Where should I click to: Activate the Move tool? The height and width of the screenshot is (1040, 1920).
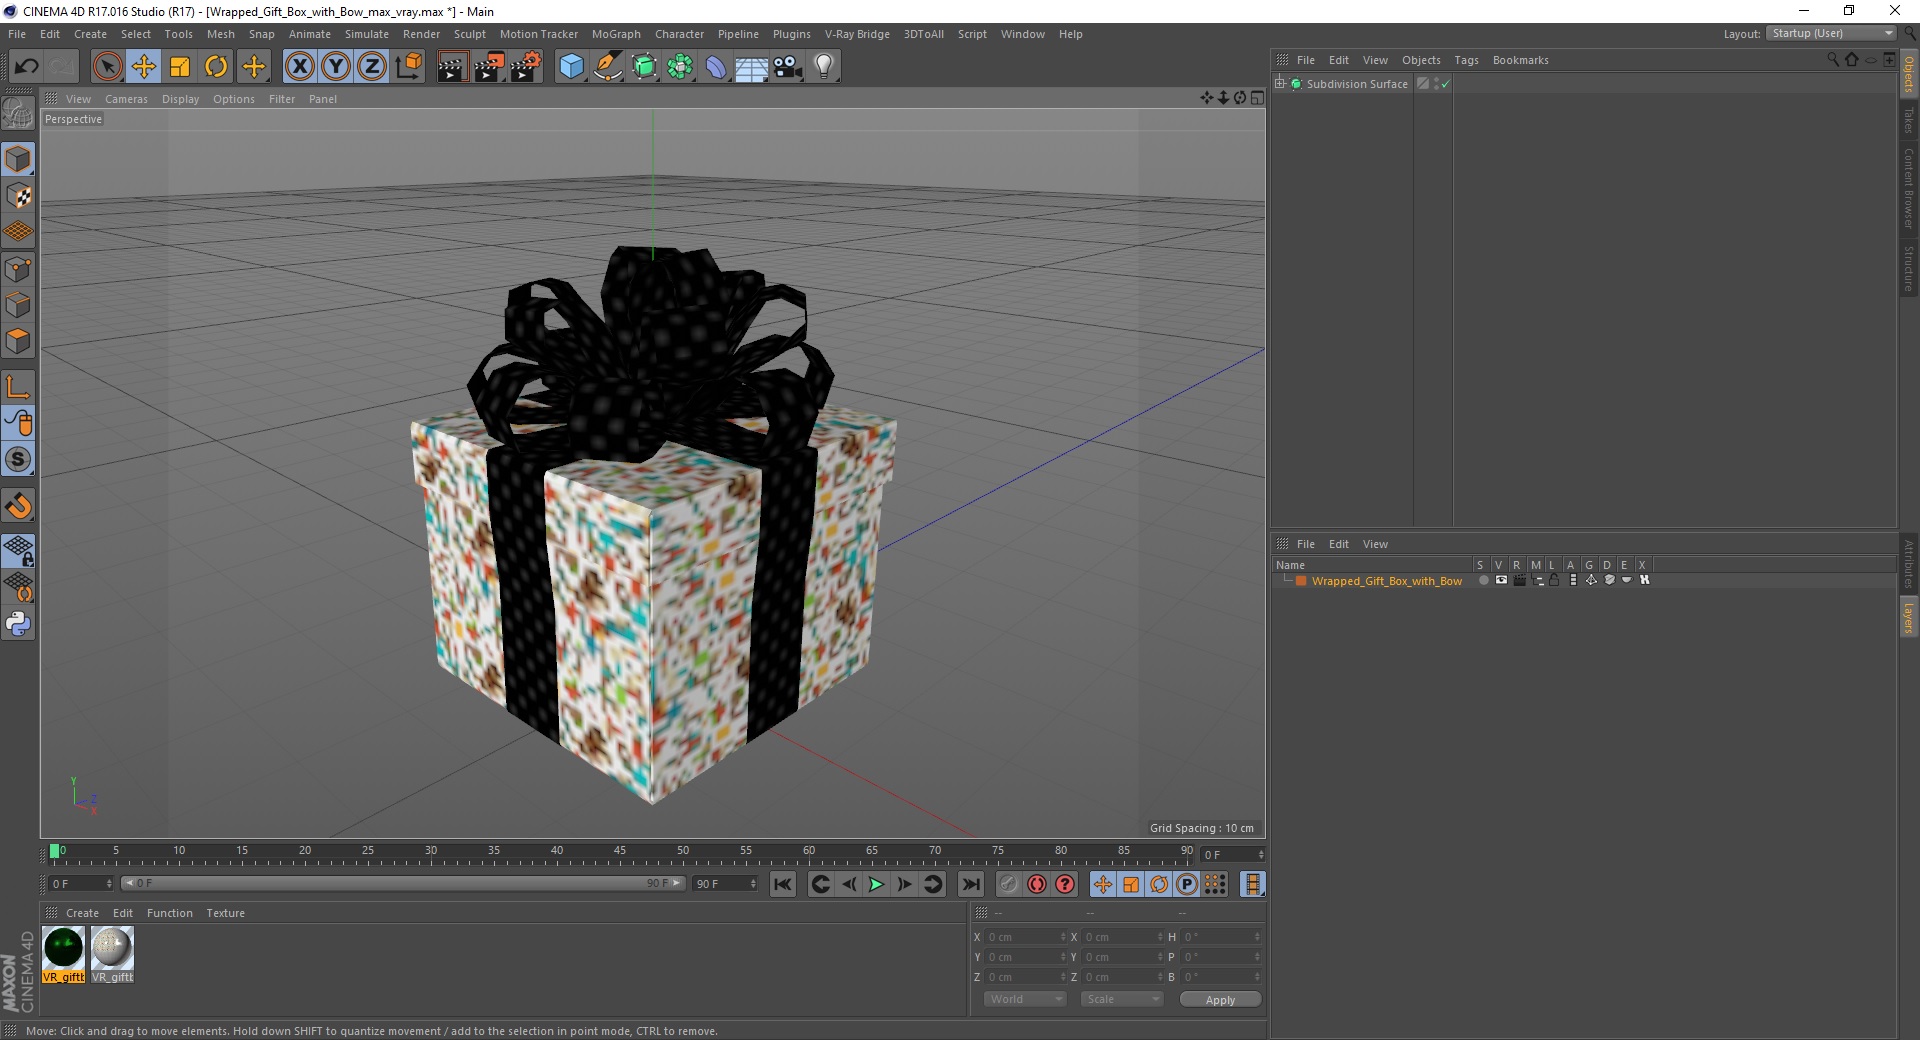[143, 67]
